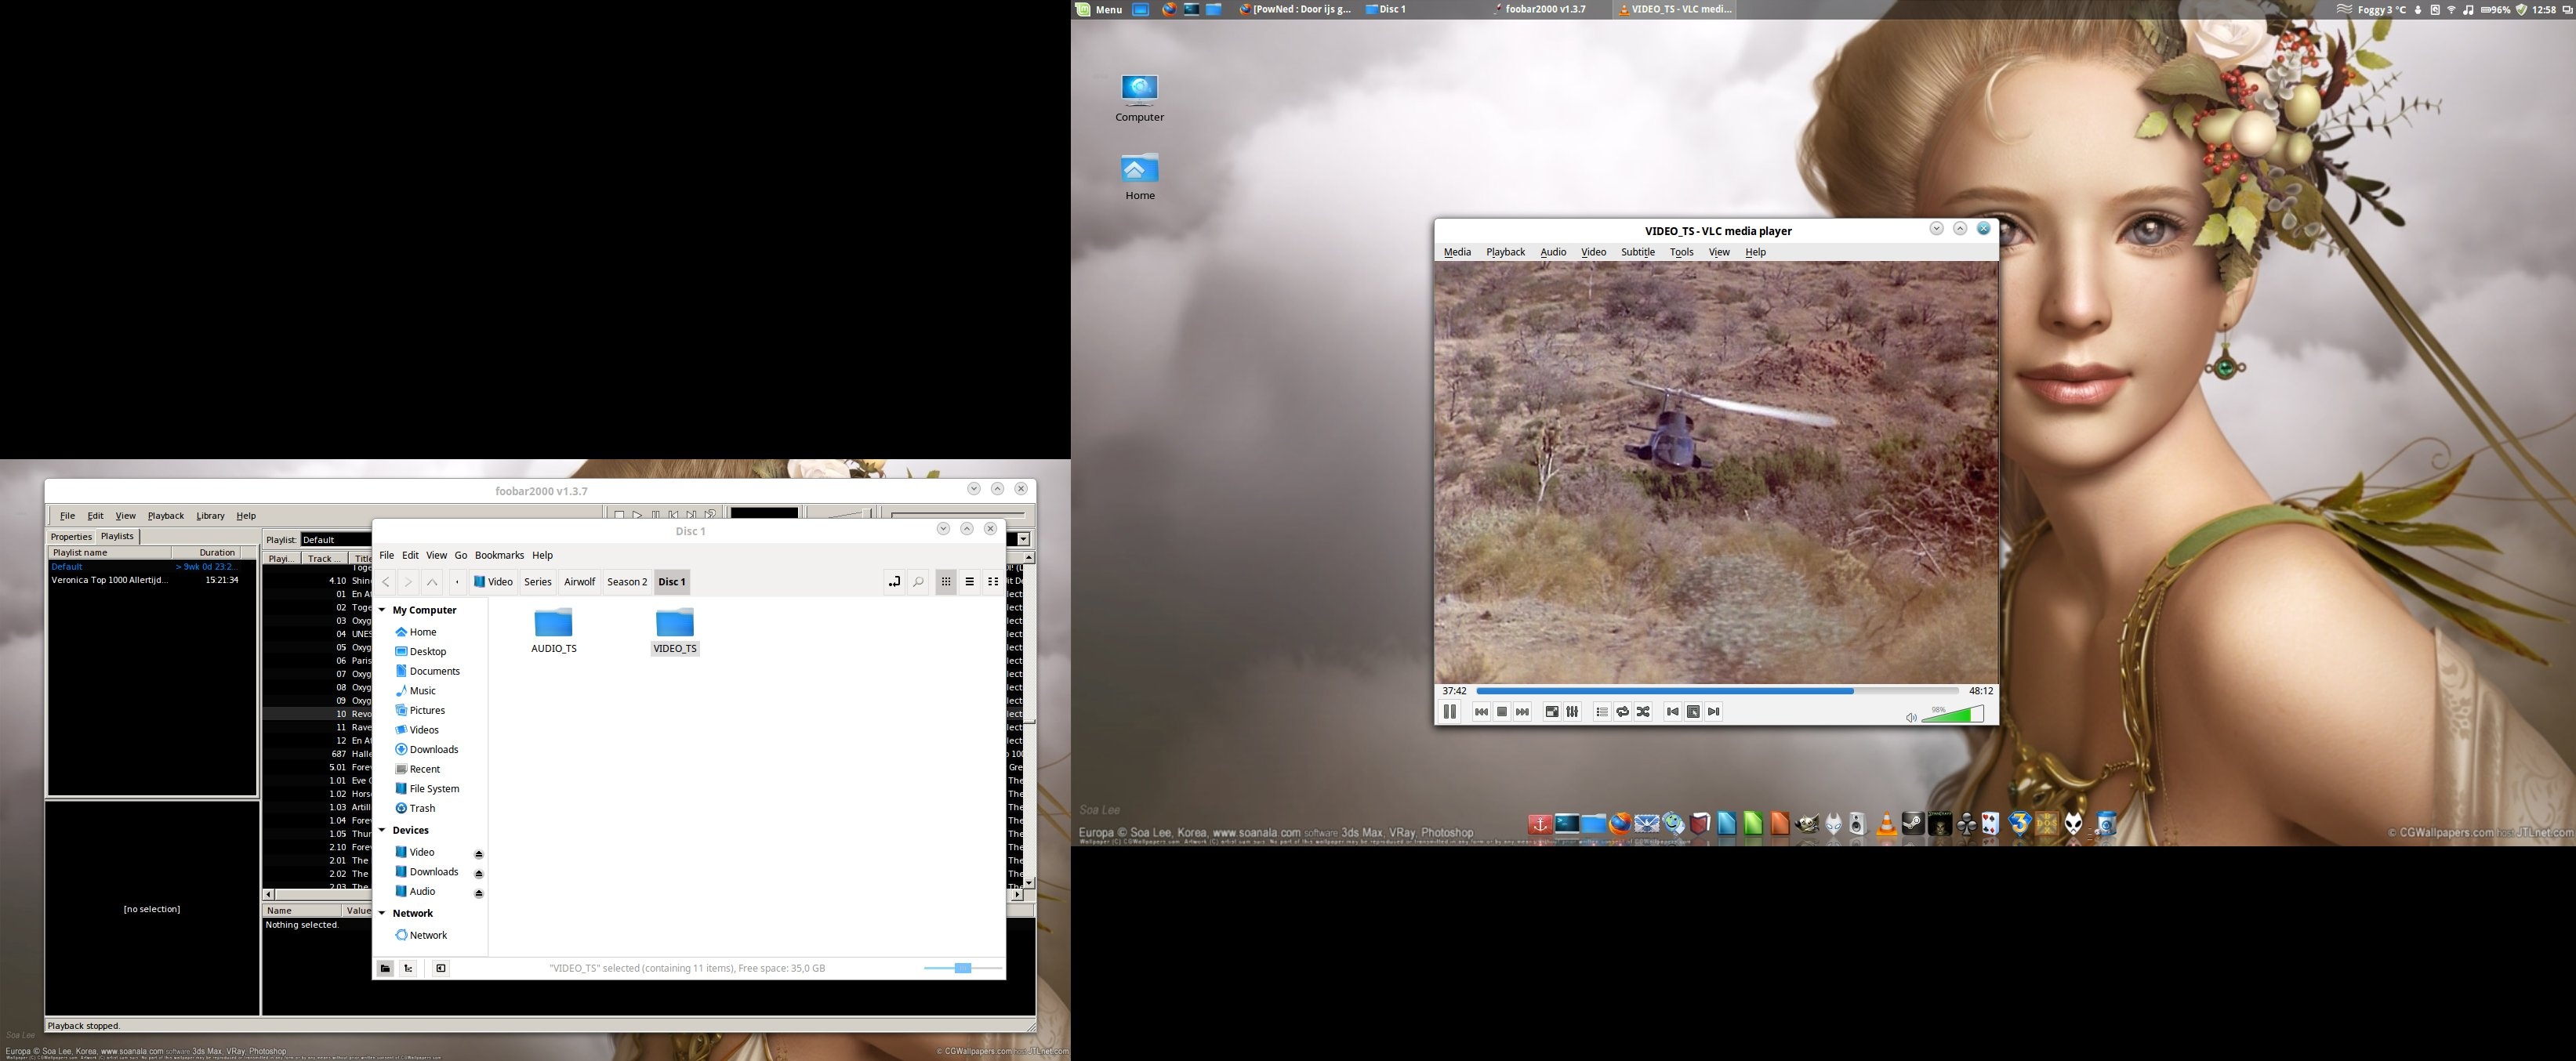Switch to Properties tab in foobar2000

pos(71,537)
